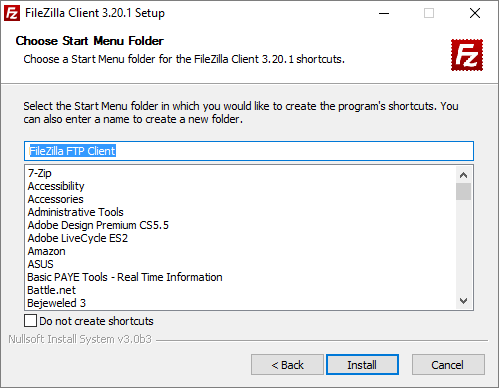The image size is (499, 388).
Task: Cancel the FileZilla setup
Action: tap(448, 365)
